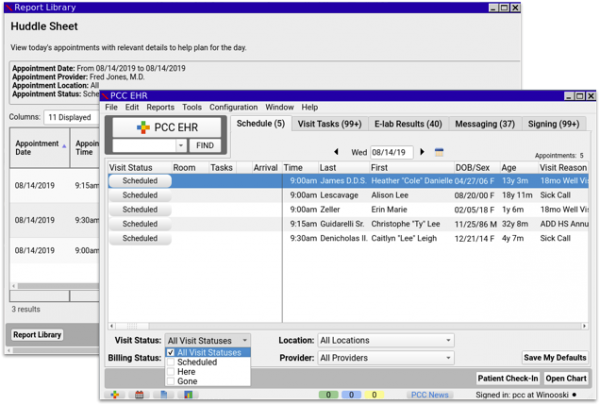Viewport: 600px width, 405px height.
Task: Open the chart report icon in status bar
Action: point(188,395)
